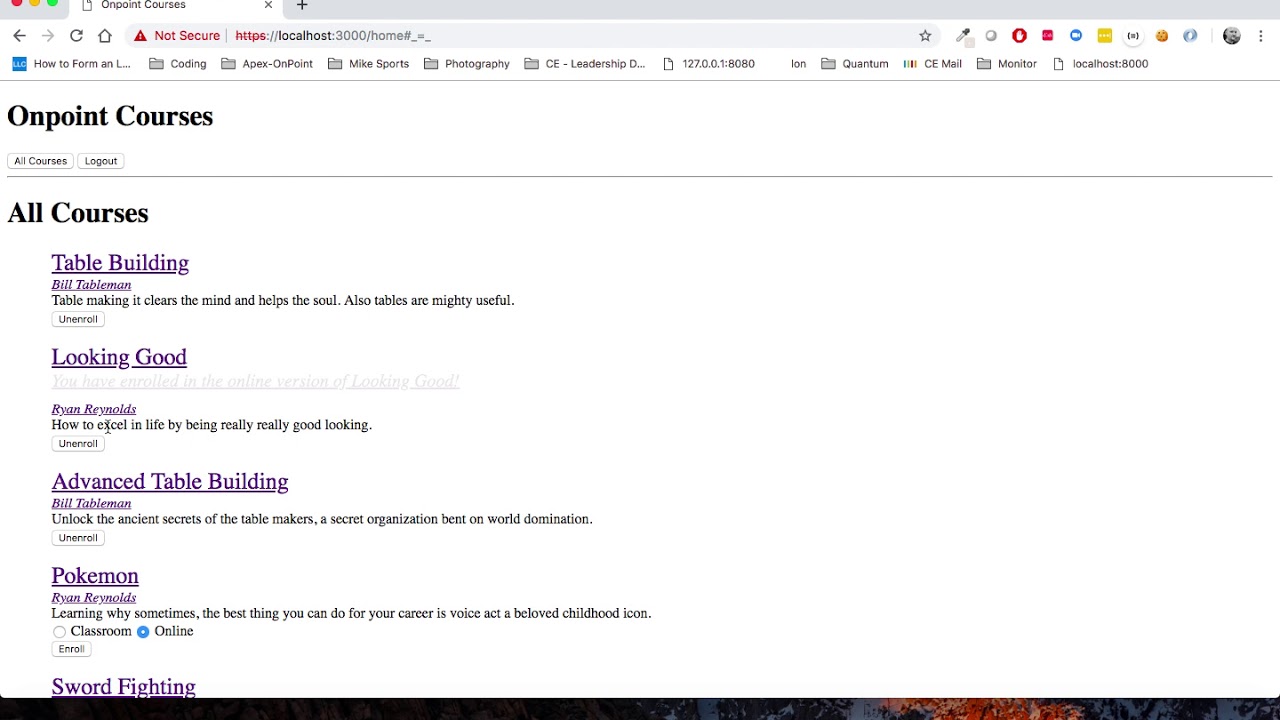Open the How to Form an L... bookmark

71,64
